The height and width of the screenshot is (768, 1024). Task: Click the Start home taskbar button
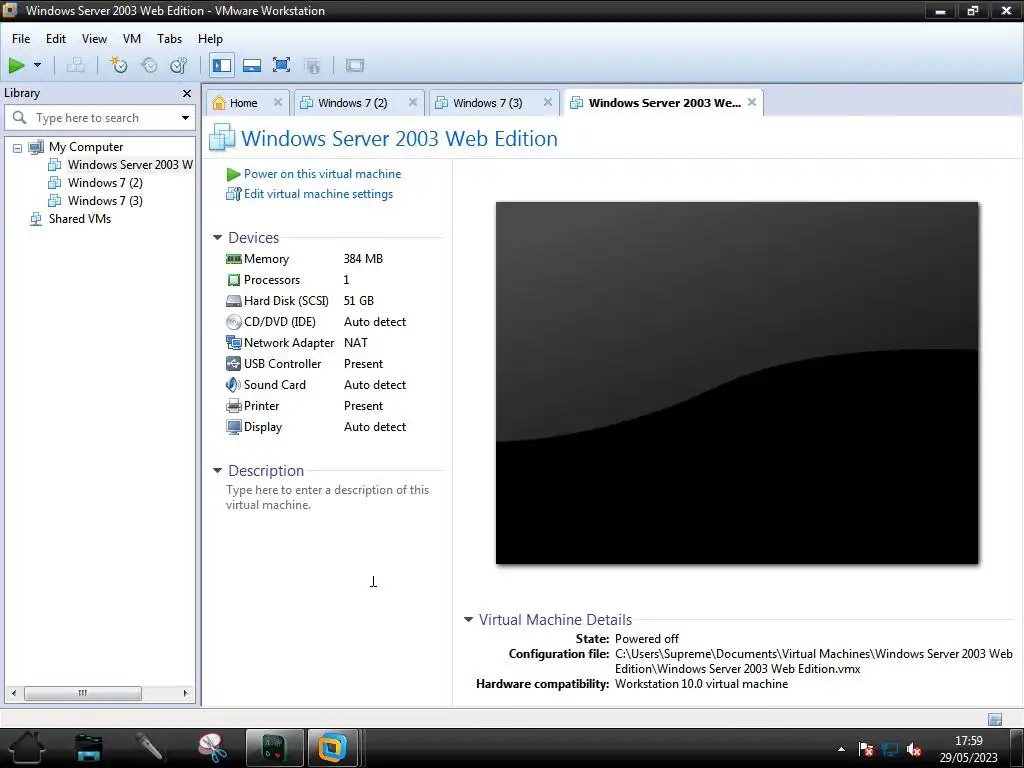[x=27, y=747]
